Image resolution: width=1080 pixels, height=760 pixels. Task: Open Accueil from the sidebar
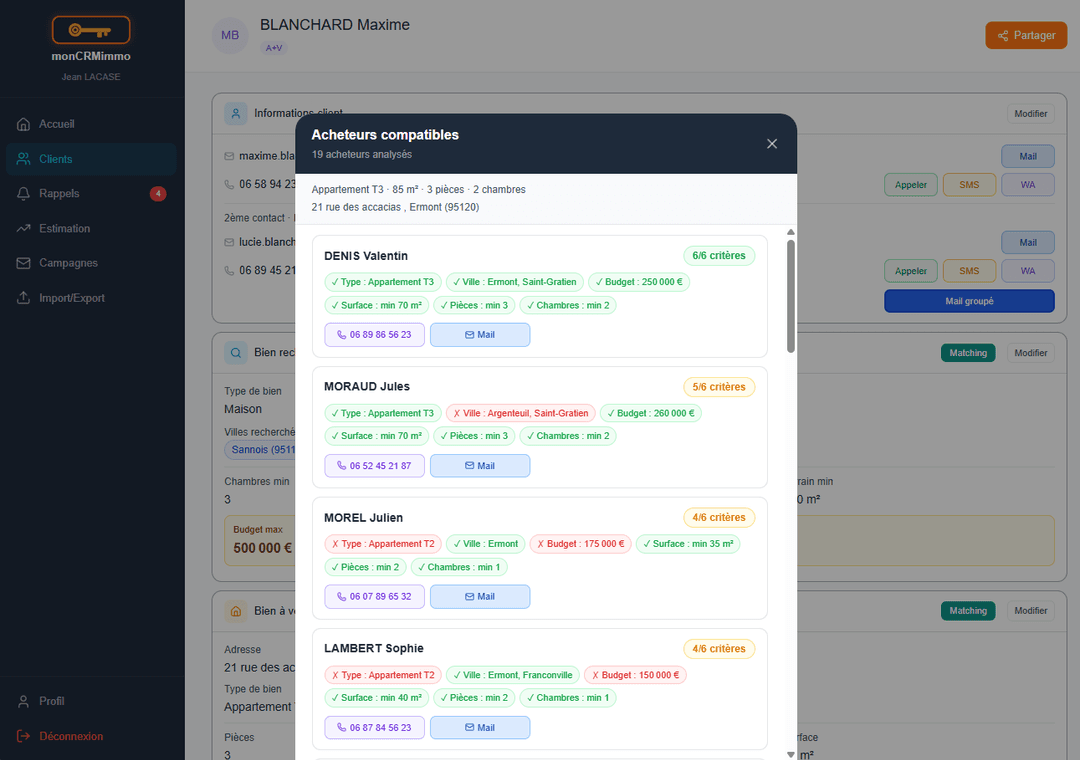(x=91, y=124)
